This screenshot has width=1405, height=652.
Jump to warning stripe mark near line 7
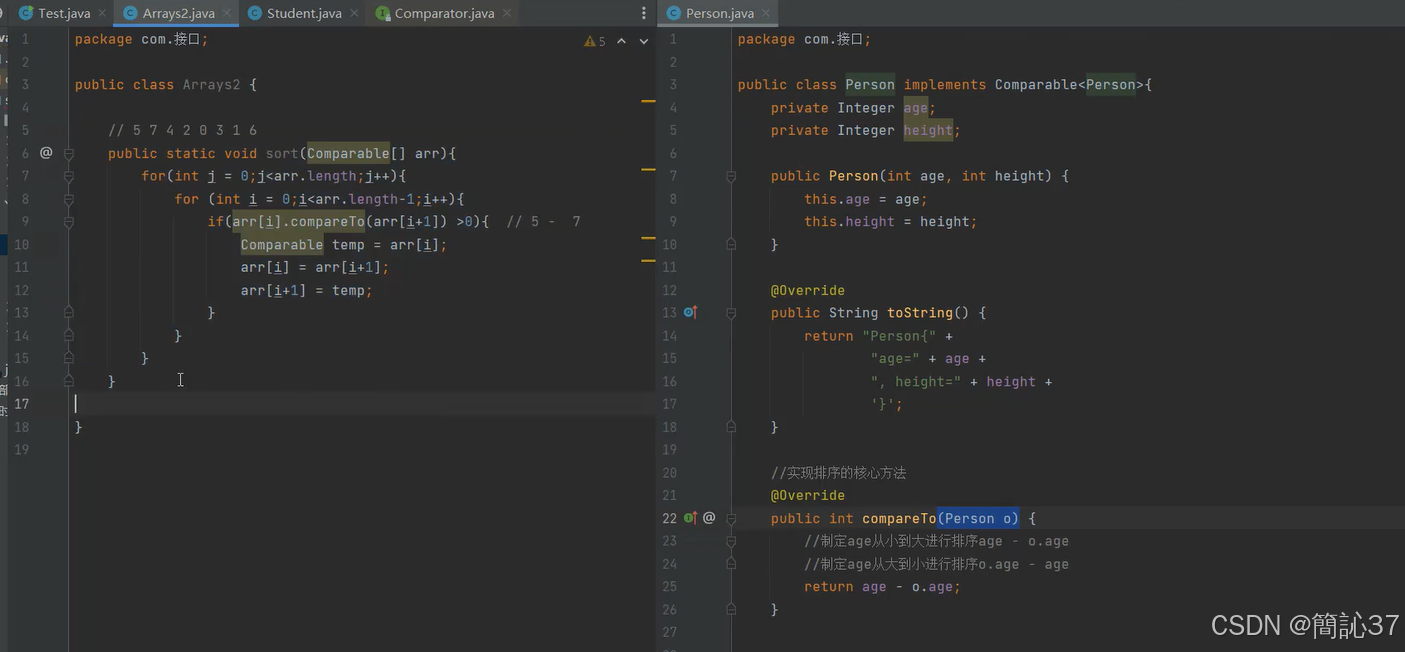(x=648, y=169)
